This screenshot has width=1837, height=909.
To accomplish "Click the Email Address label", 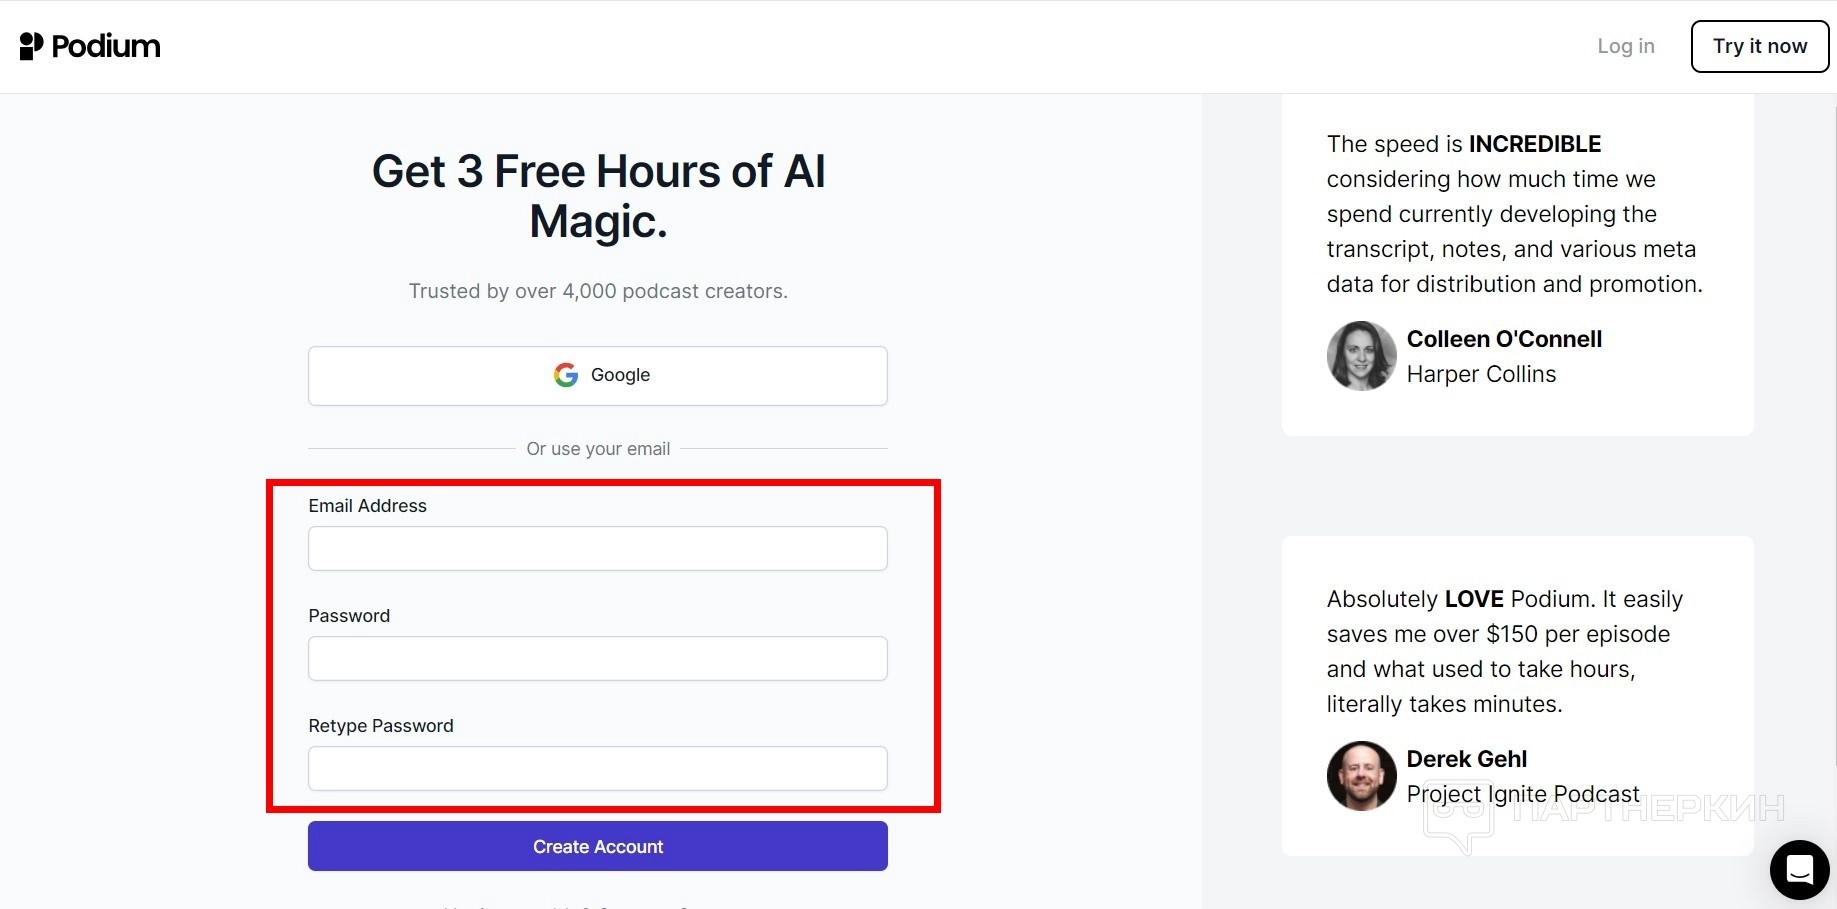I will [367, 506].
